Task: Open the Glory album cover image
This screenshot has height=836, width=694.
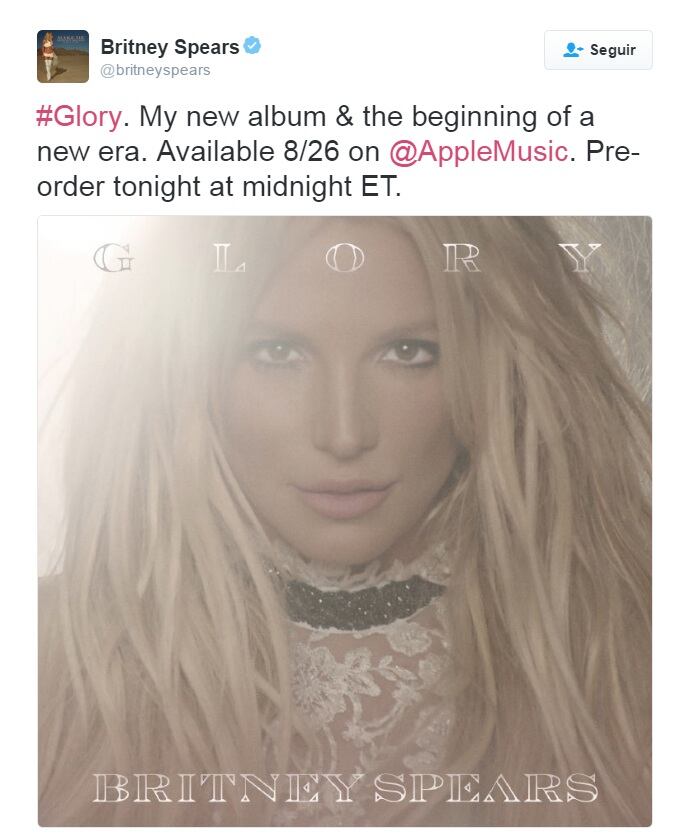Action: click(x=345, y=521)
